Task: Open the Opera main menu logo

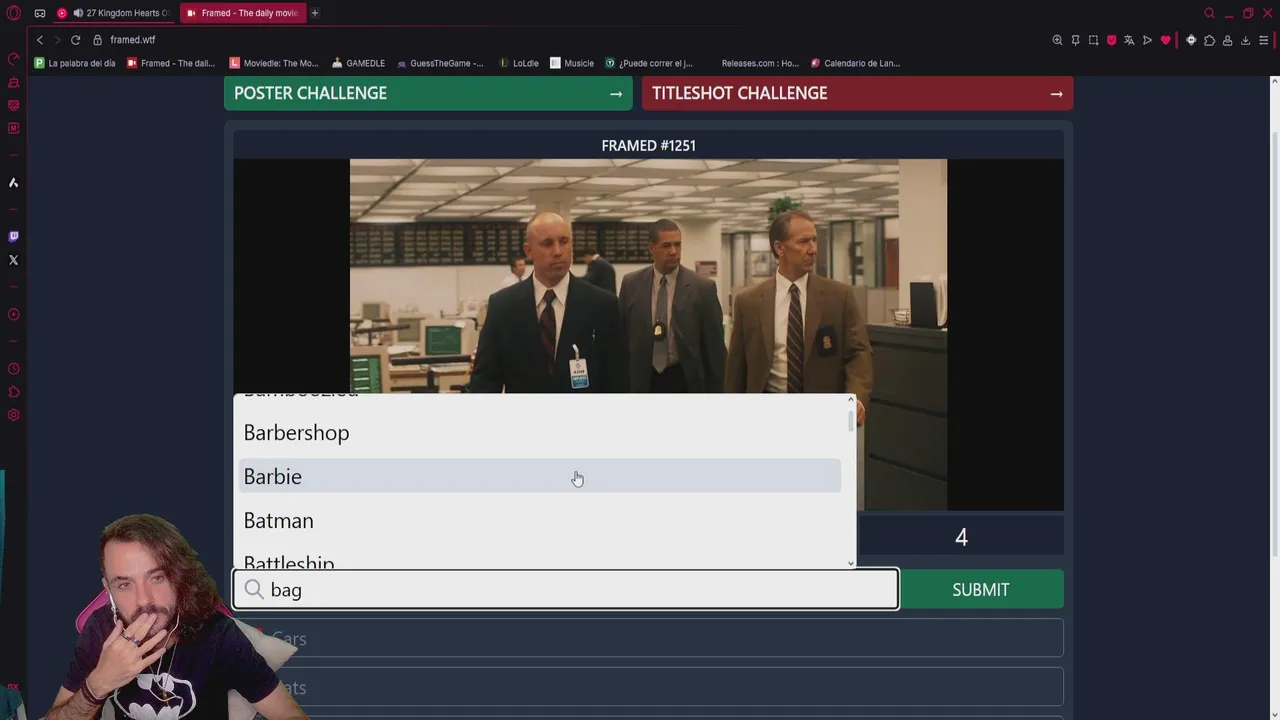Action: click(14, 13)
